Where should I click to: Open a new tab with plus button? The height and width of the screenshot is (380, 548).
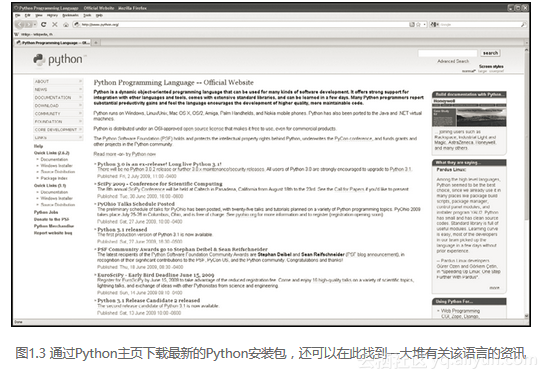pos(96,43)
